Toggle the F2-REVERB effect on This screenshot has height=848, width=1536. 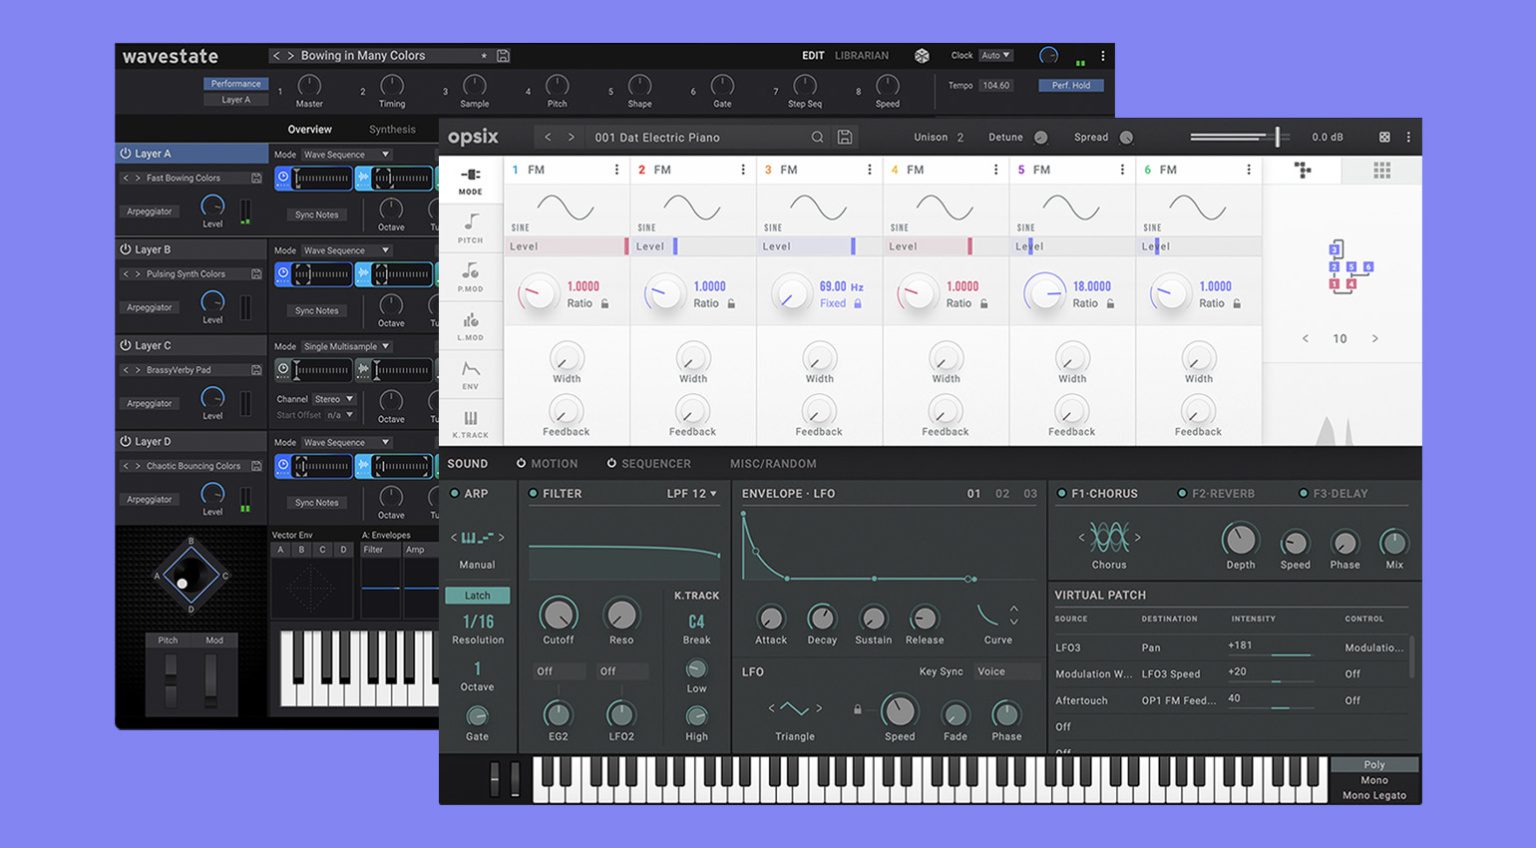(1181, 493)
